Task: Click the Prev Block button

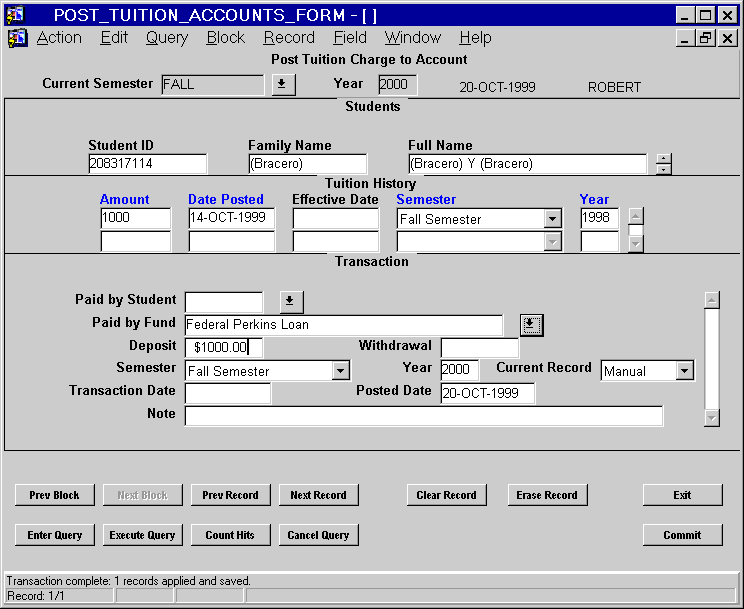Action: pyautogui.click(x=55, y=495)
